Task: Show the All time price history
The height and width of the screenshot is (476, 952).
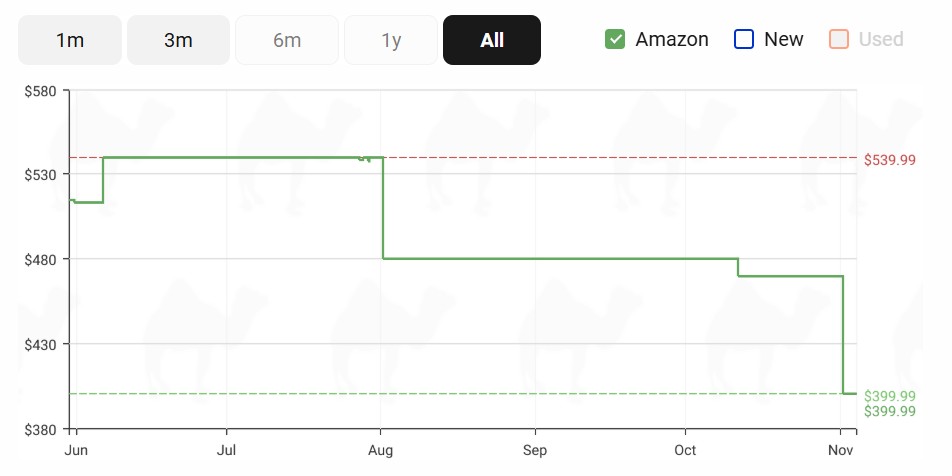Action: click(492, 40)
